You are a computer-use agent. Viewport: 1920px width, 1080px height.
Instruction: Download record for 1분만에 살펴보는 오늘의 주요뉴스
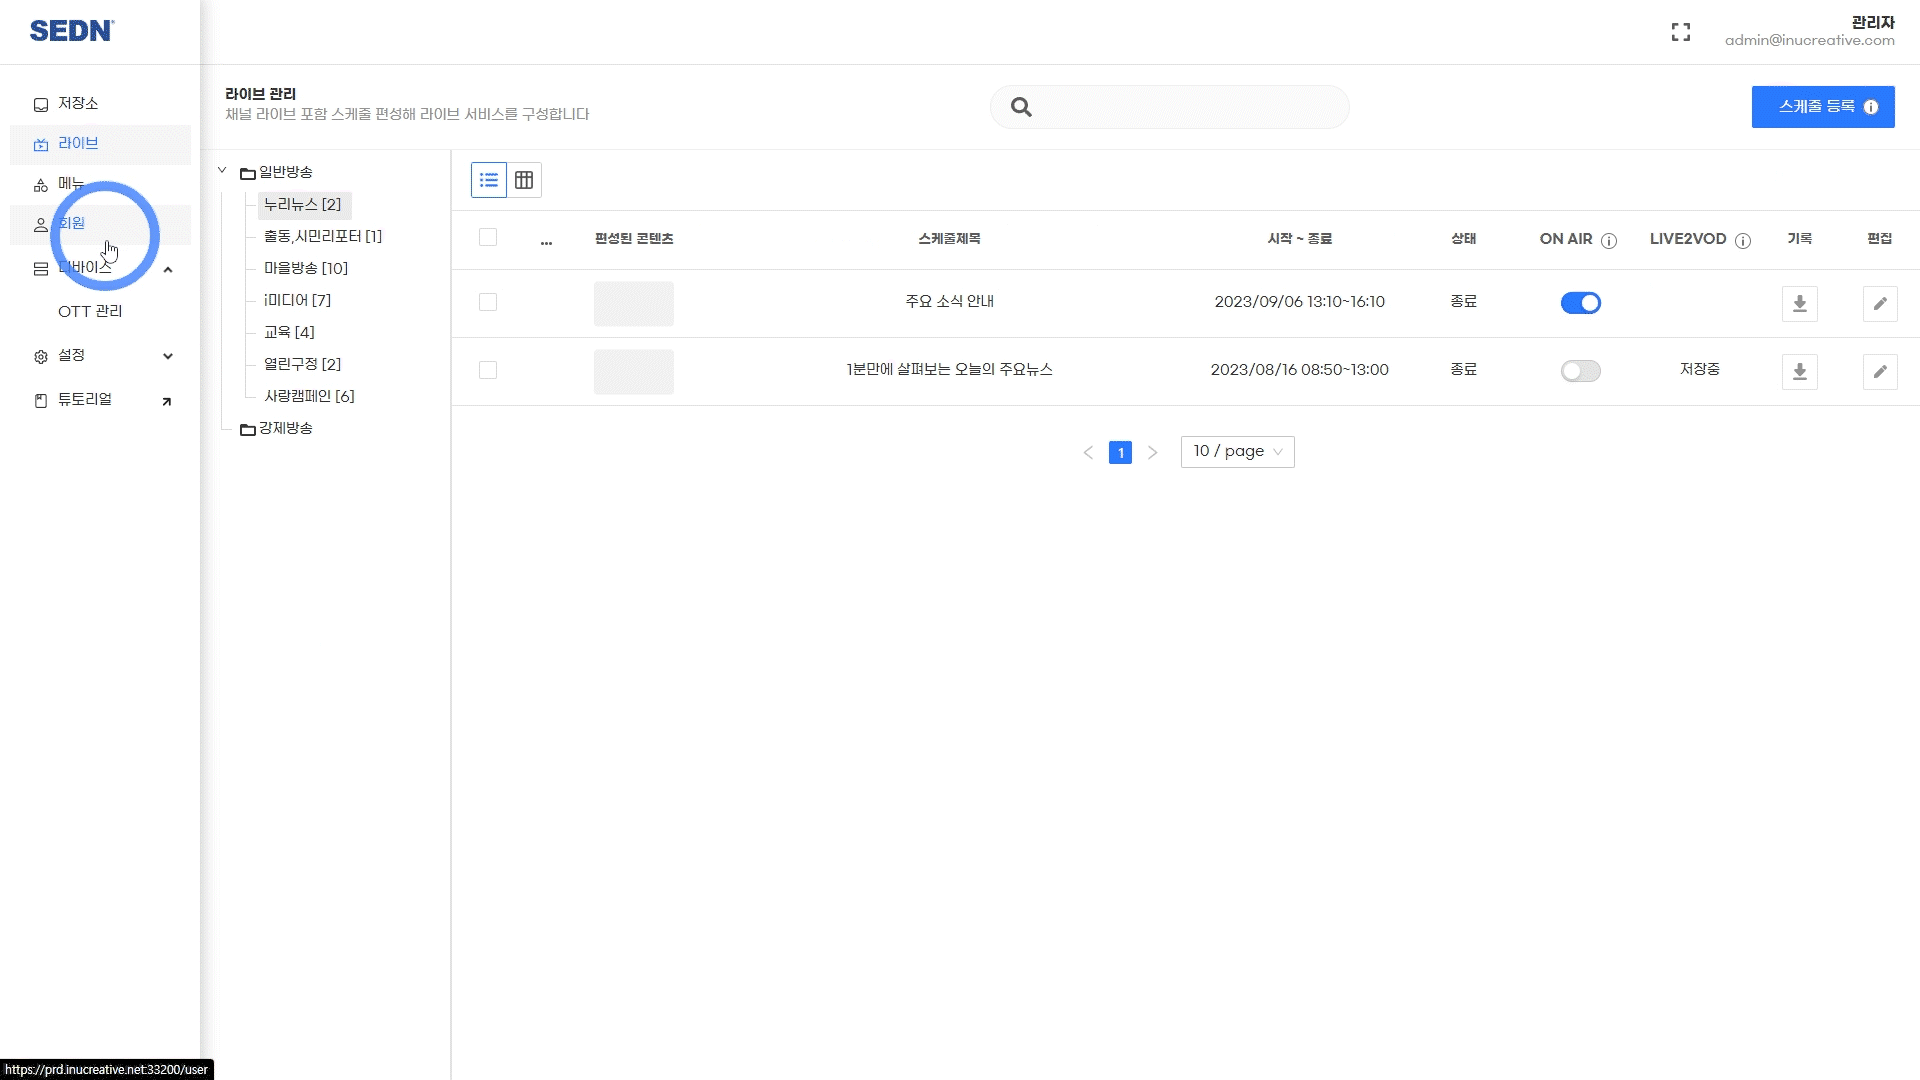(x=1799, y=371)
